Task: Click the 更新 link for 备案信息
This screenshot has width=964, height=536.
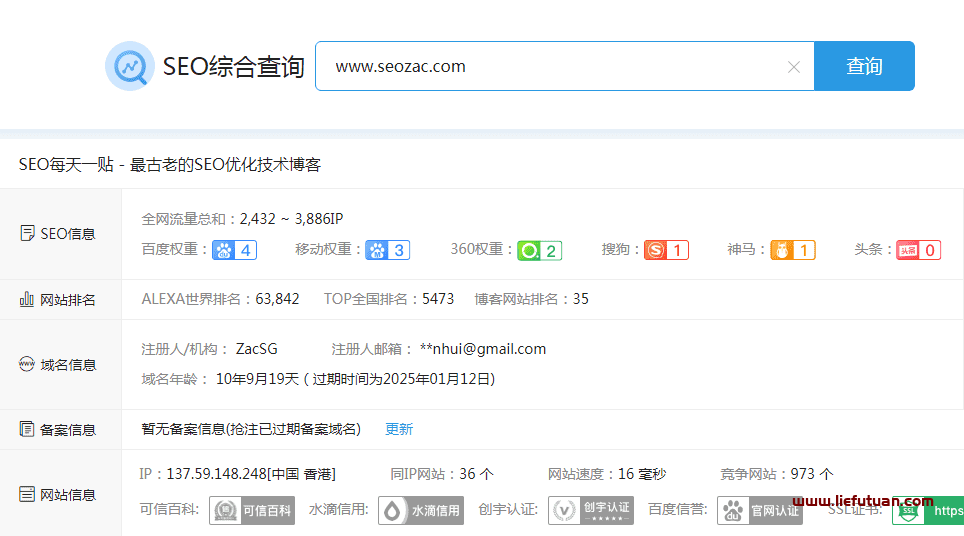Action: click(x=399, y=429)
